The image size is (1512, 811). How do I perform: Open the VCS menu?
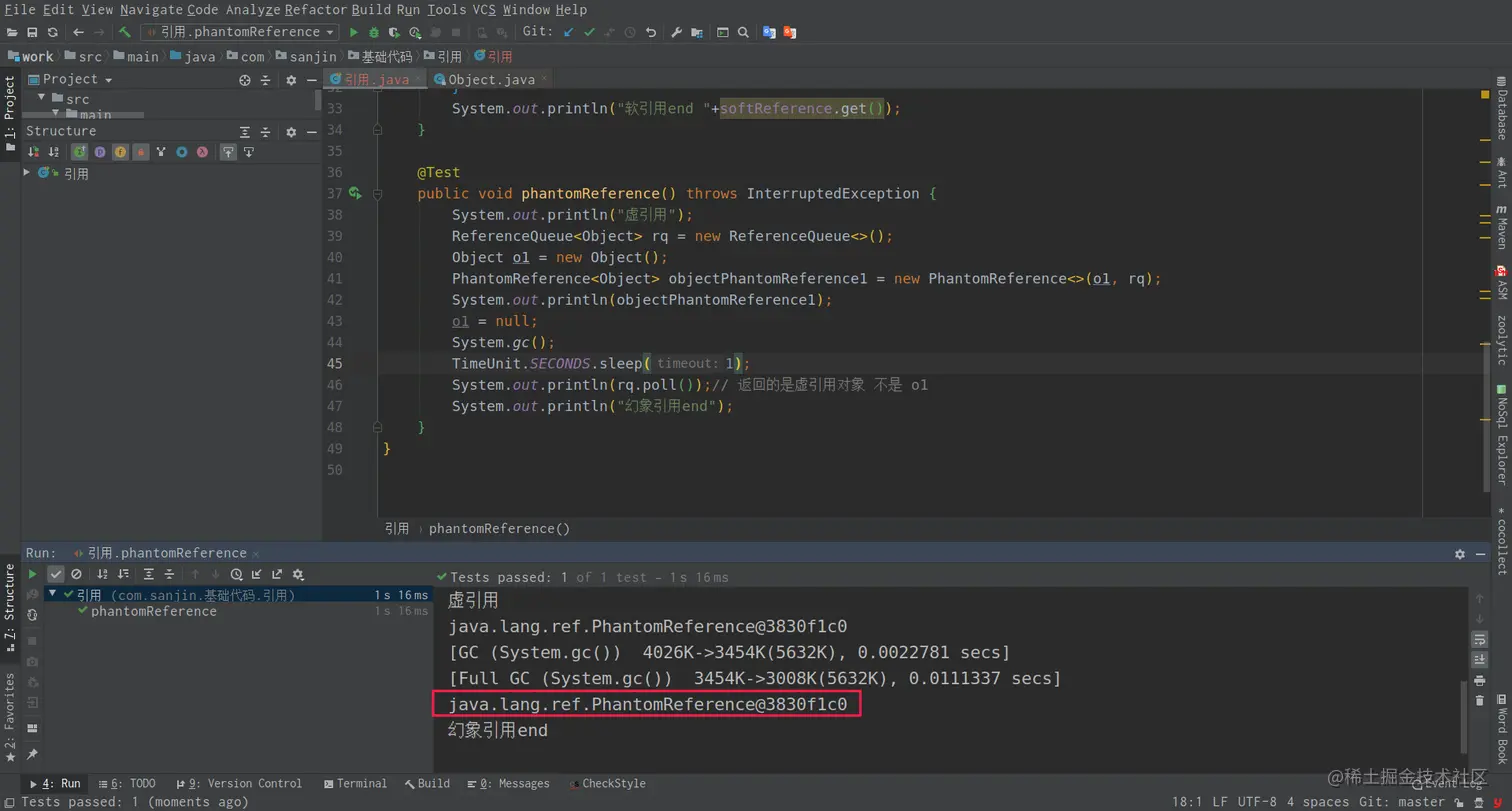tap(484, 10)
